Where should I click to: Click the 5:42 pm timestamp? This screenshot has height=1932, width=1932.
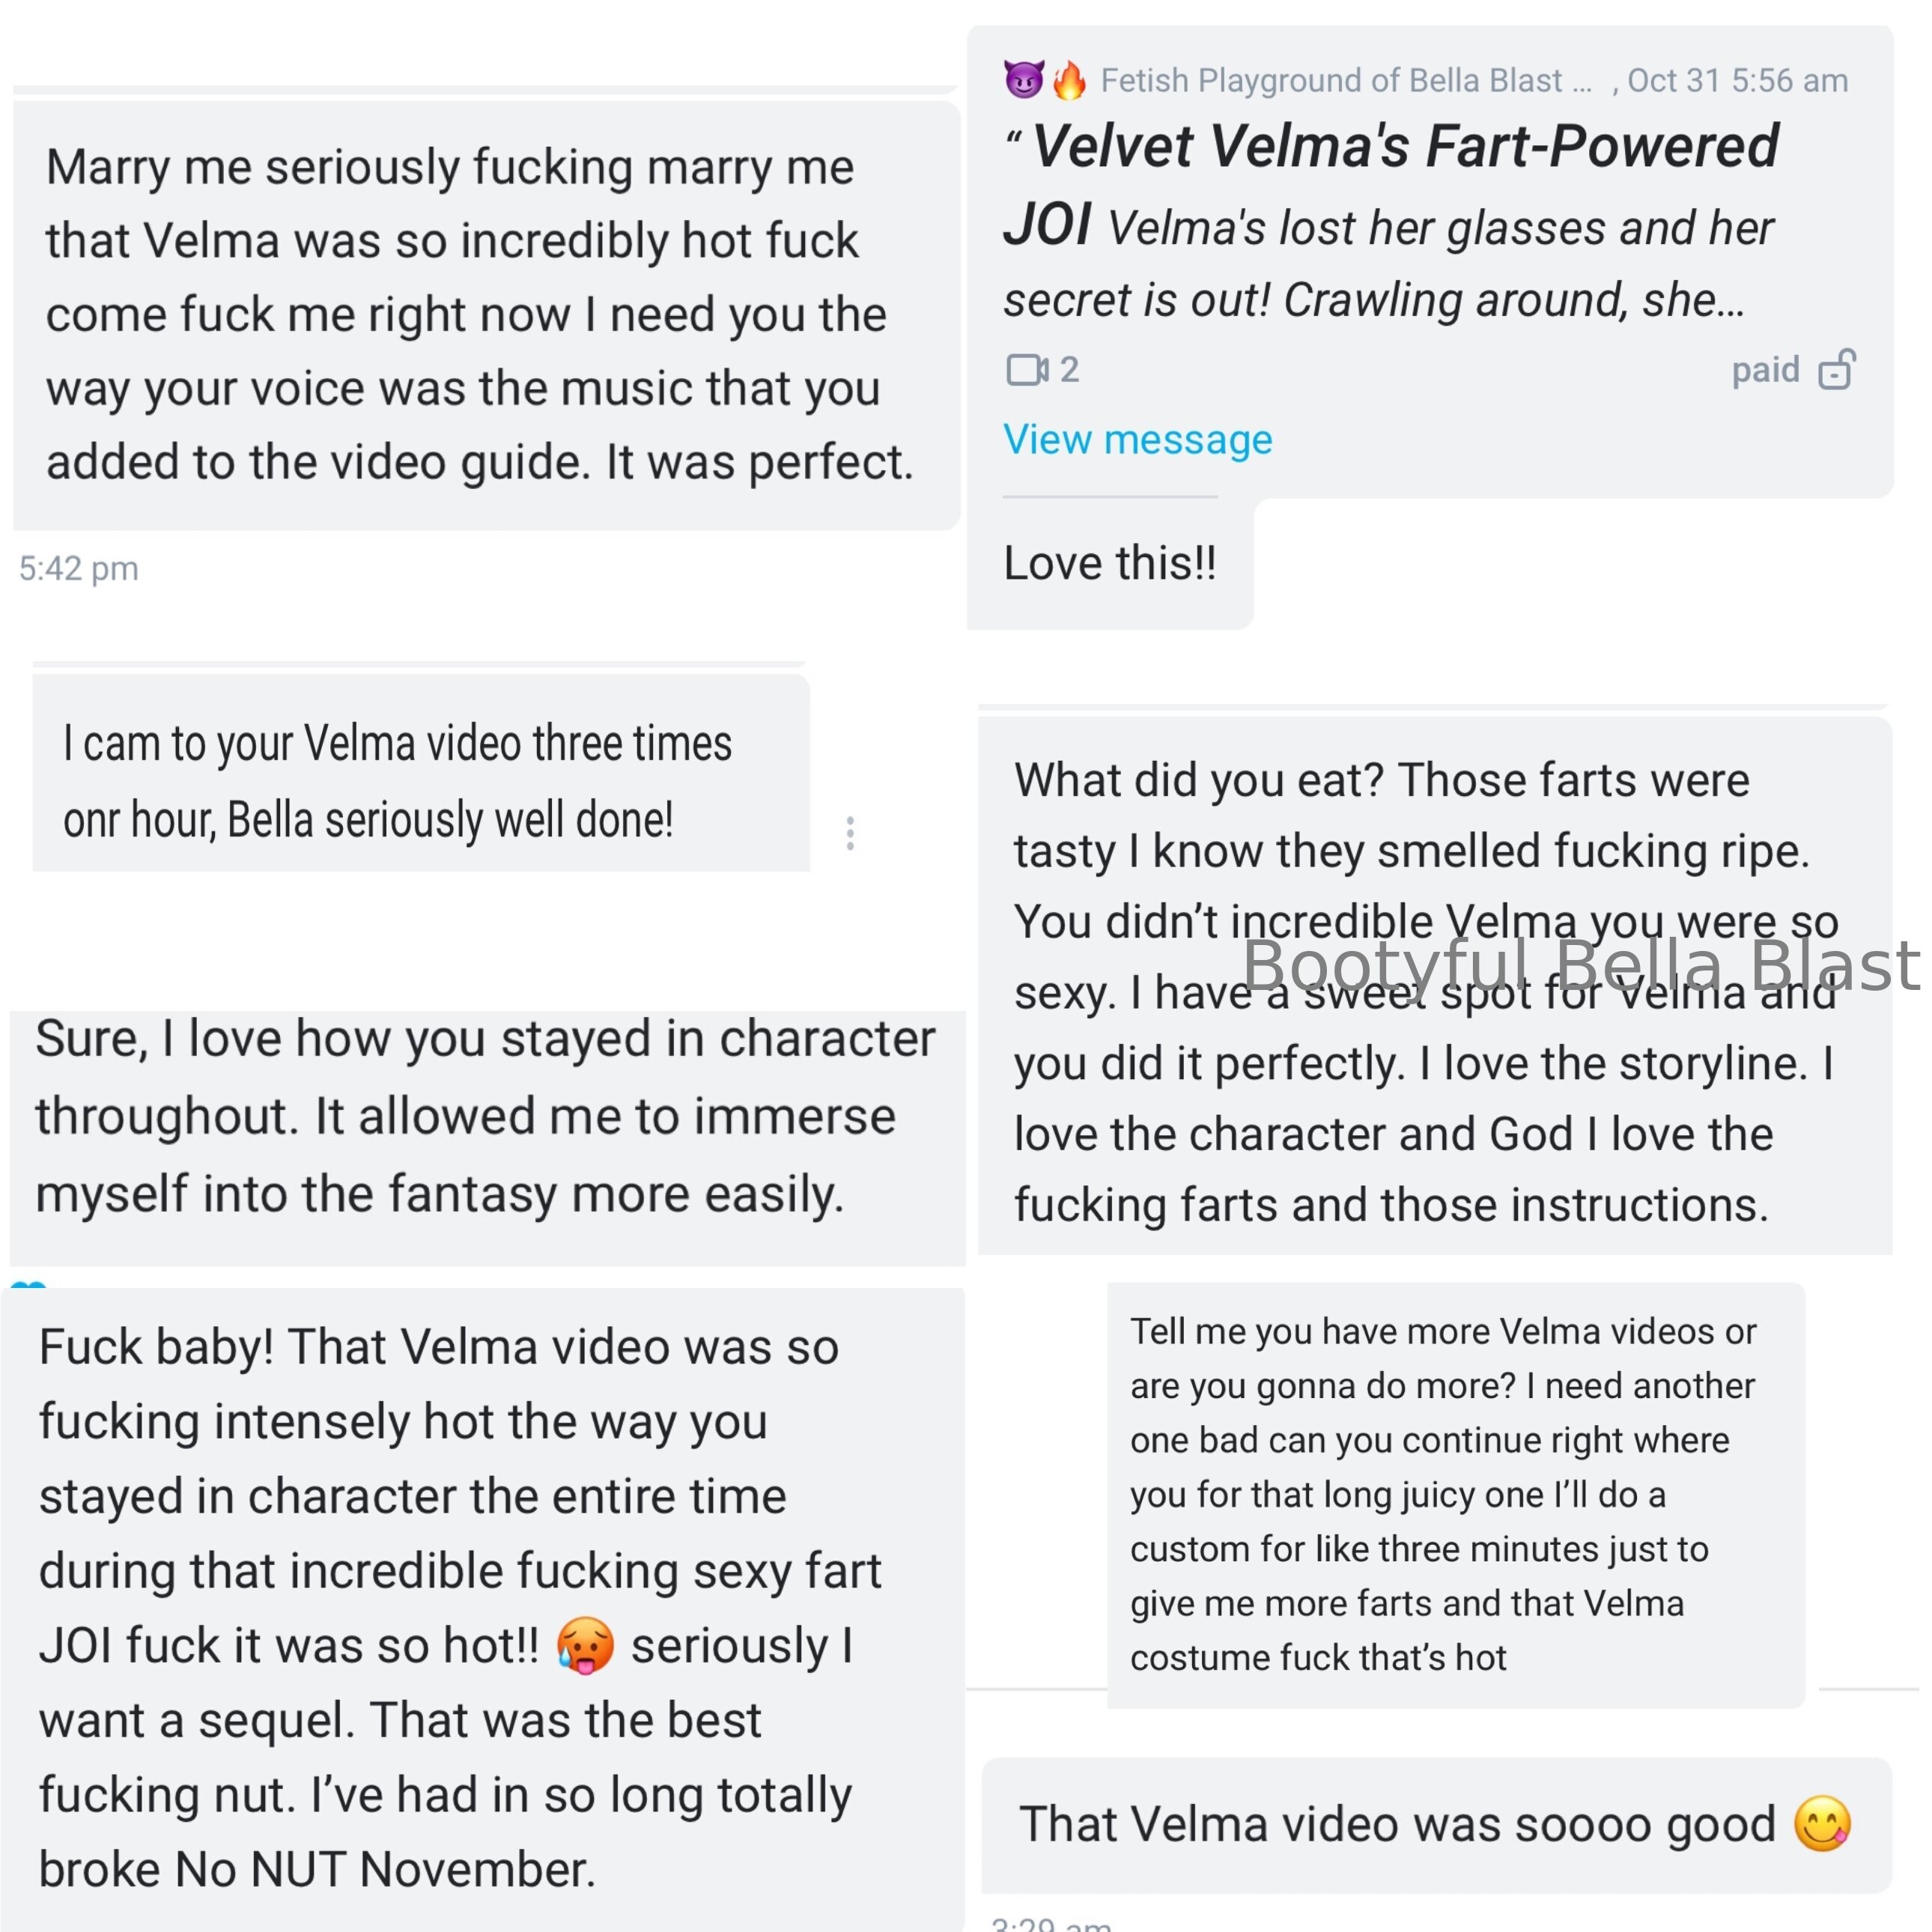click(x=79, y=569)
